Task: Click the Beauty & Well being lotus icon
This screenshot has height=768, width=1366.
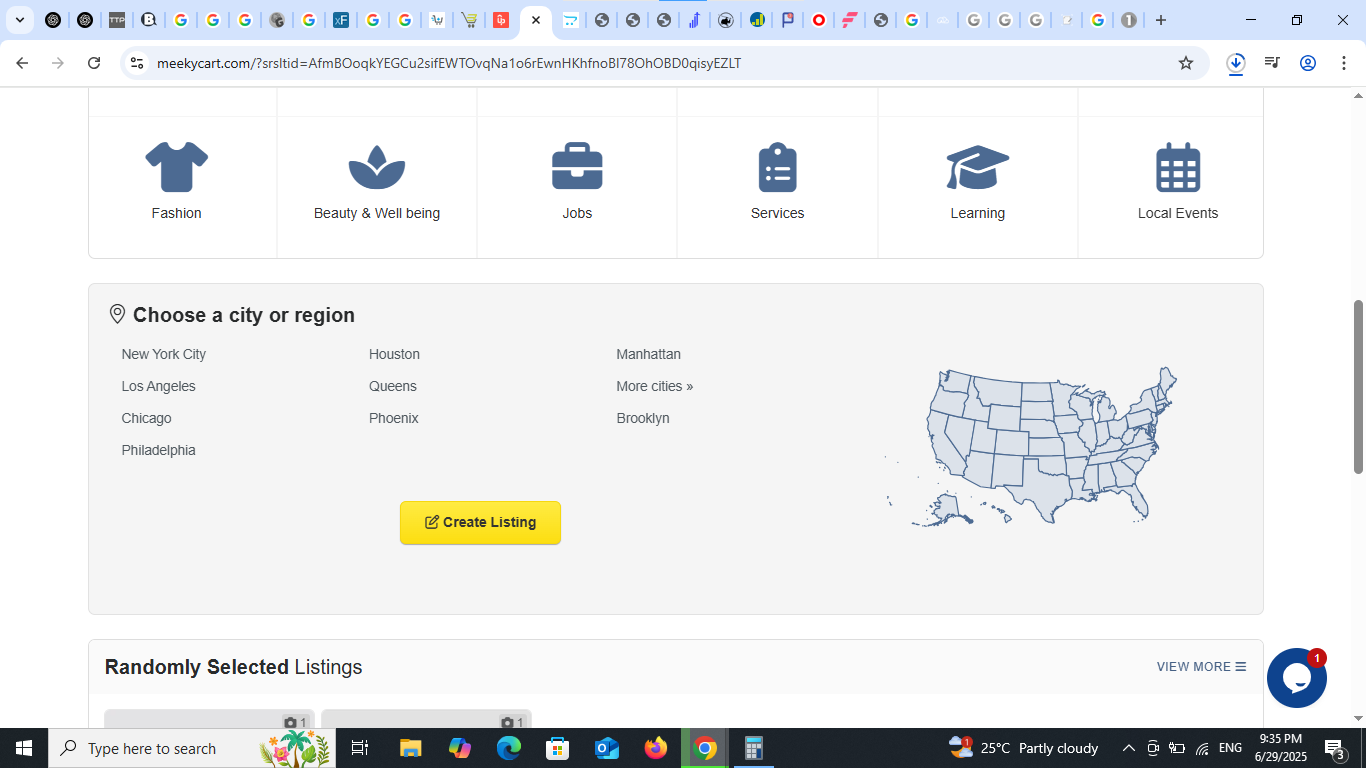Action: tap(377, 167)
